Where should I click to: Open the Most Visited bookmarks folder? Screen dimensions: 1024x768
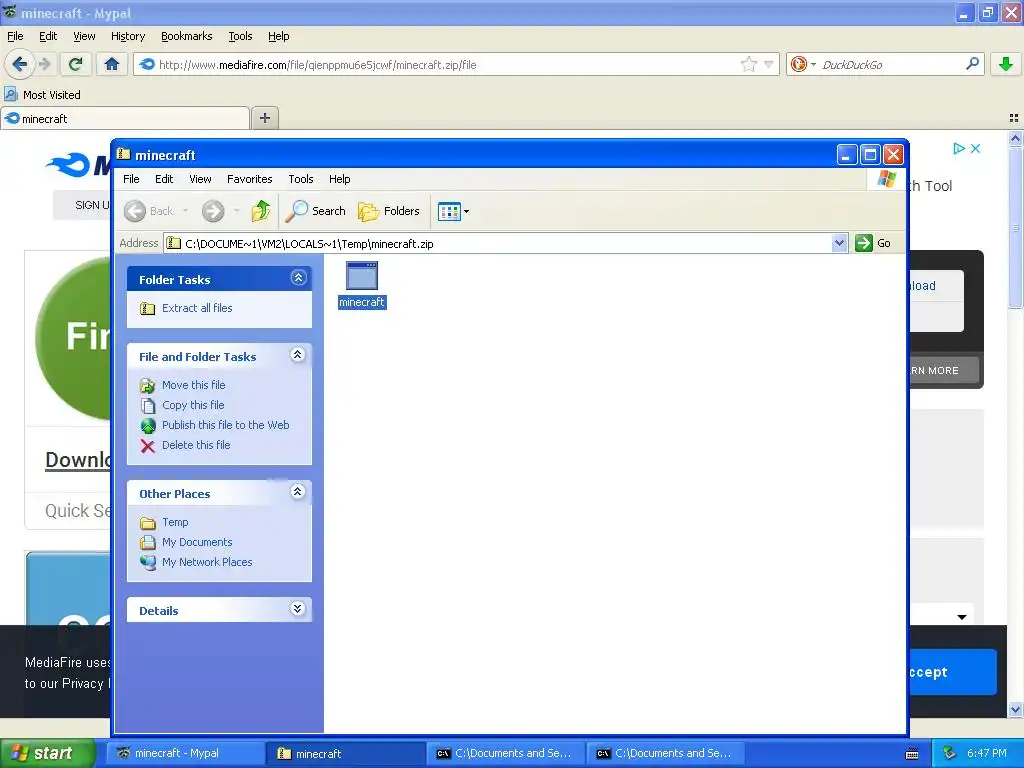click(43, 95)
